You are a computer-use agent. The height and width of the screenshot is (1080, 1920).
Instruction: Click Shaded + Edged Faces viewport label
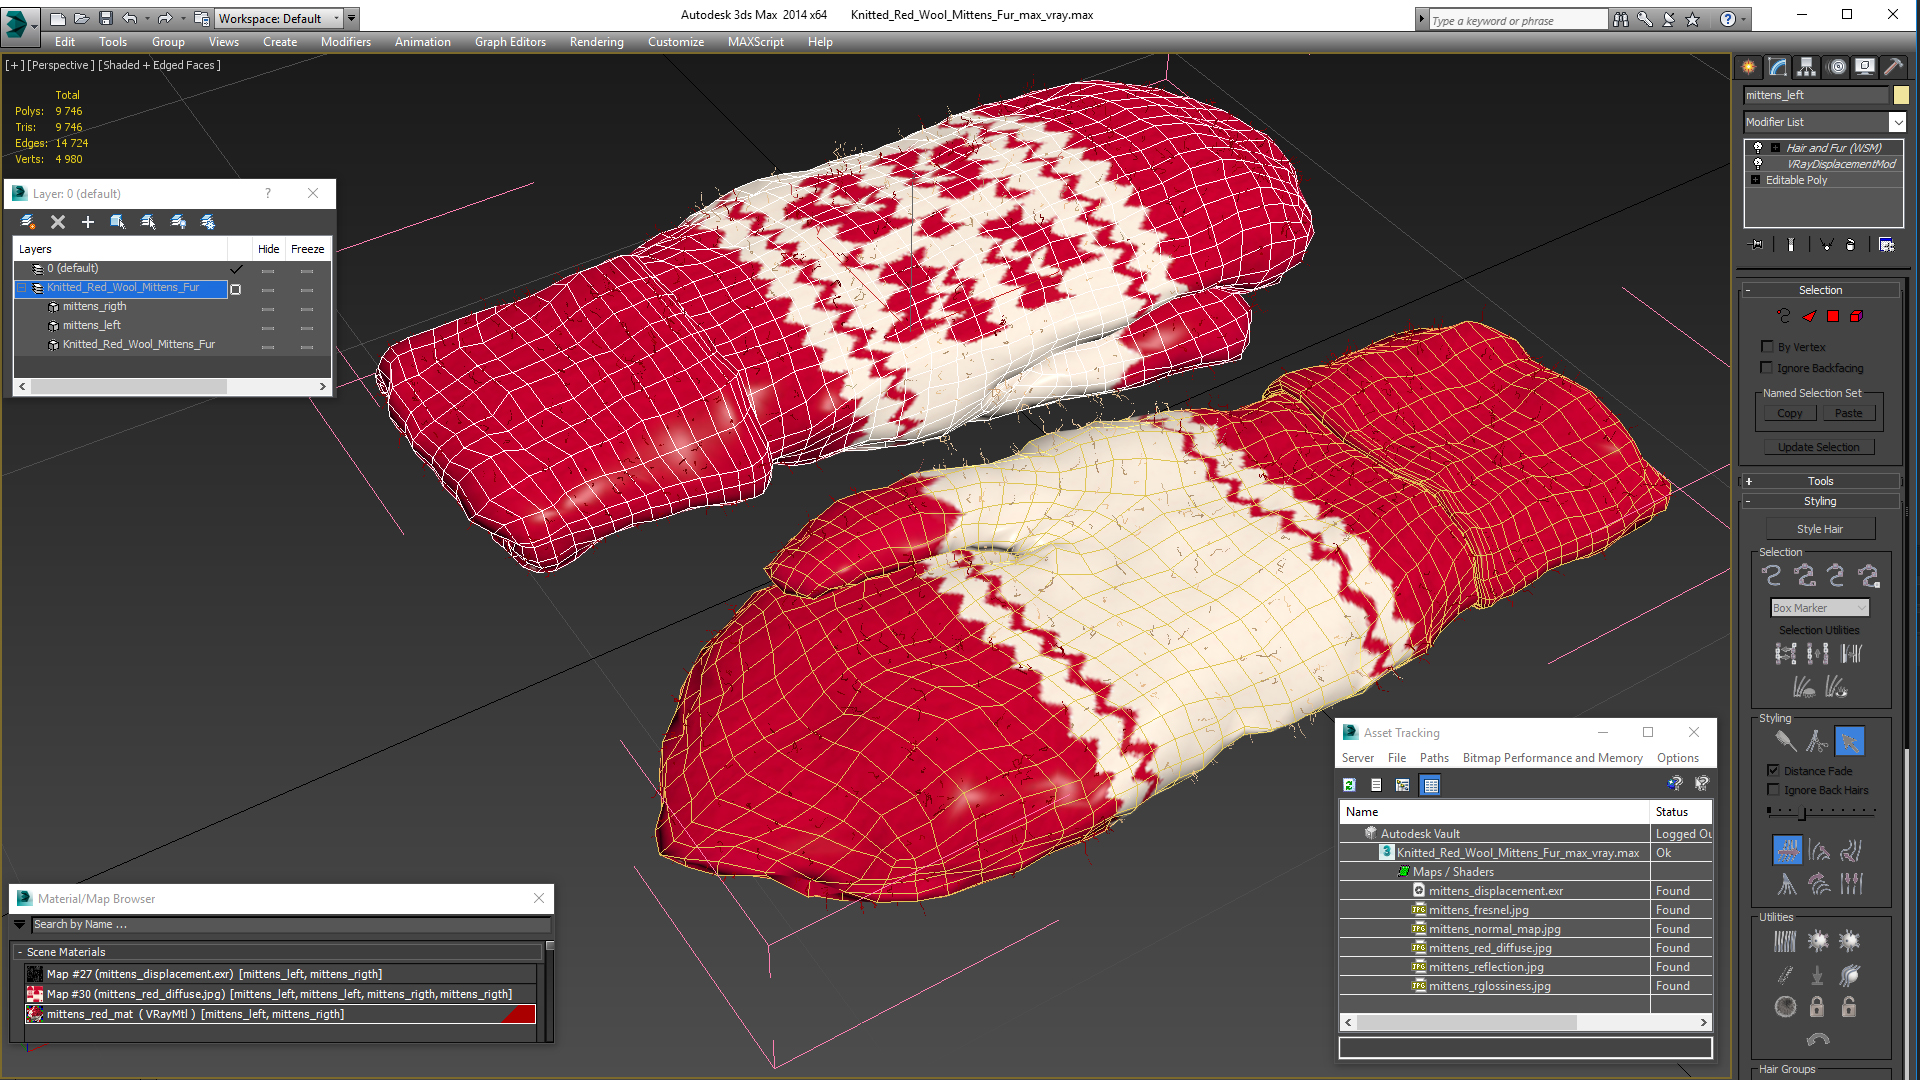coord(160,65)
